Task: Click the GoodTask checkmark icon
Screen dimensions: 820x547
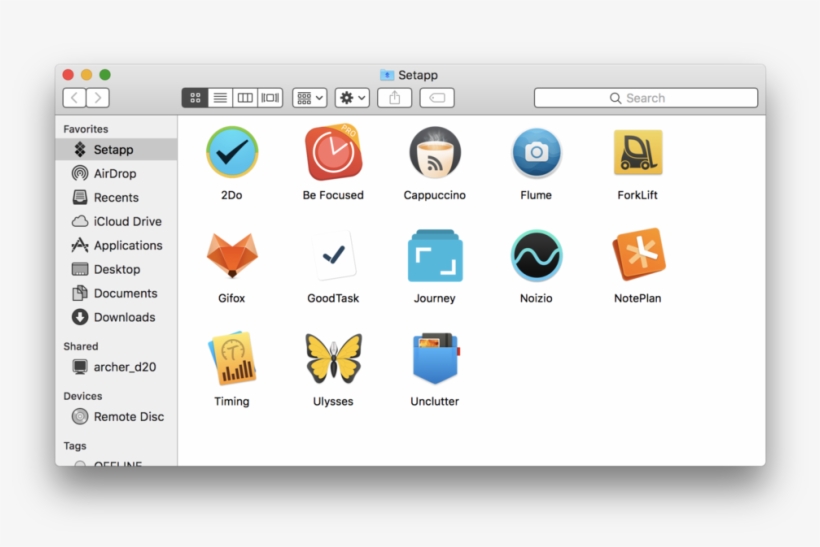Action: pos(333,255)
